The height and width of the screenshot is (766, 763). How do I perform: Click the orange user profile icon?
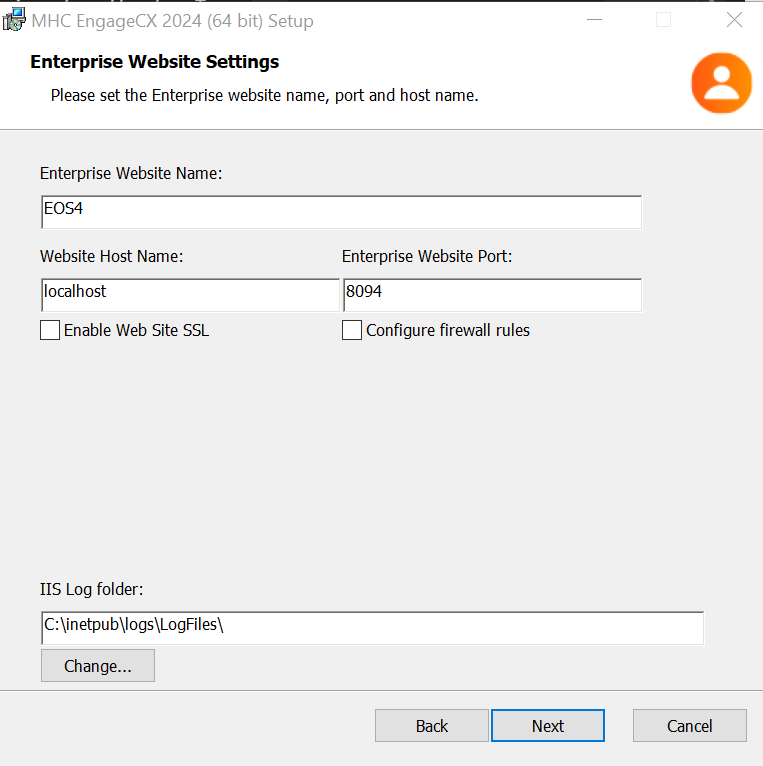(721, 83)
